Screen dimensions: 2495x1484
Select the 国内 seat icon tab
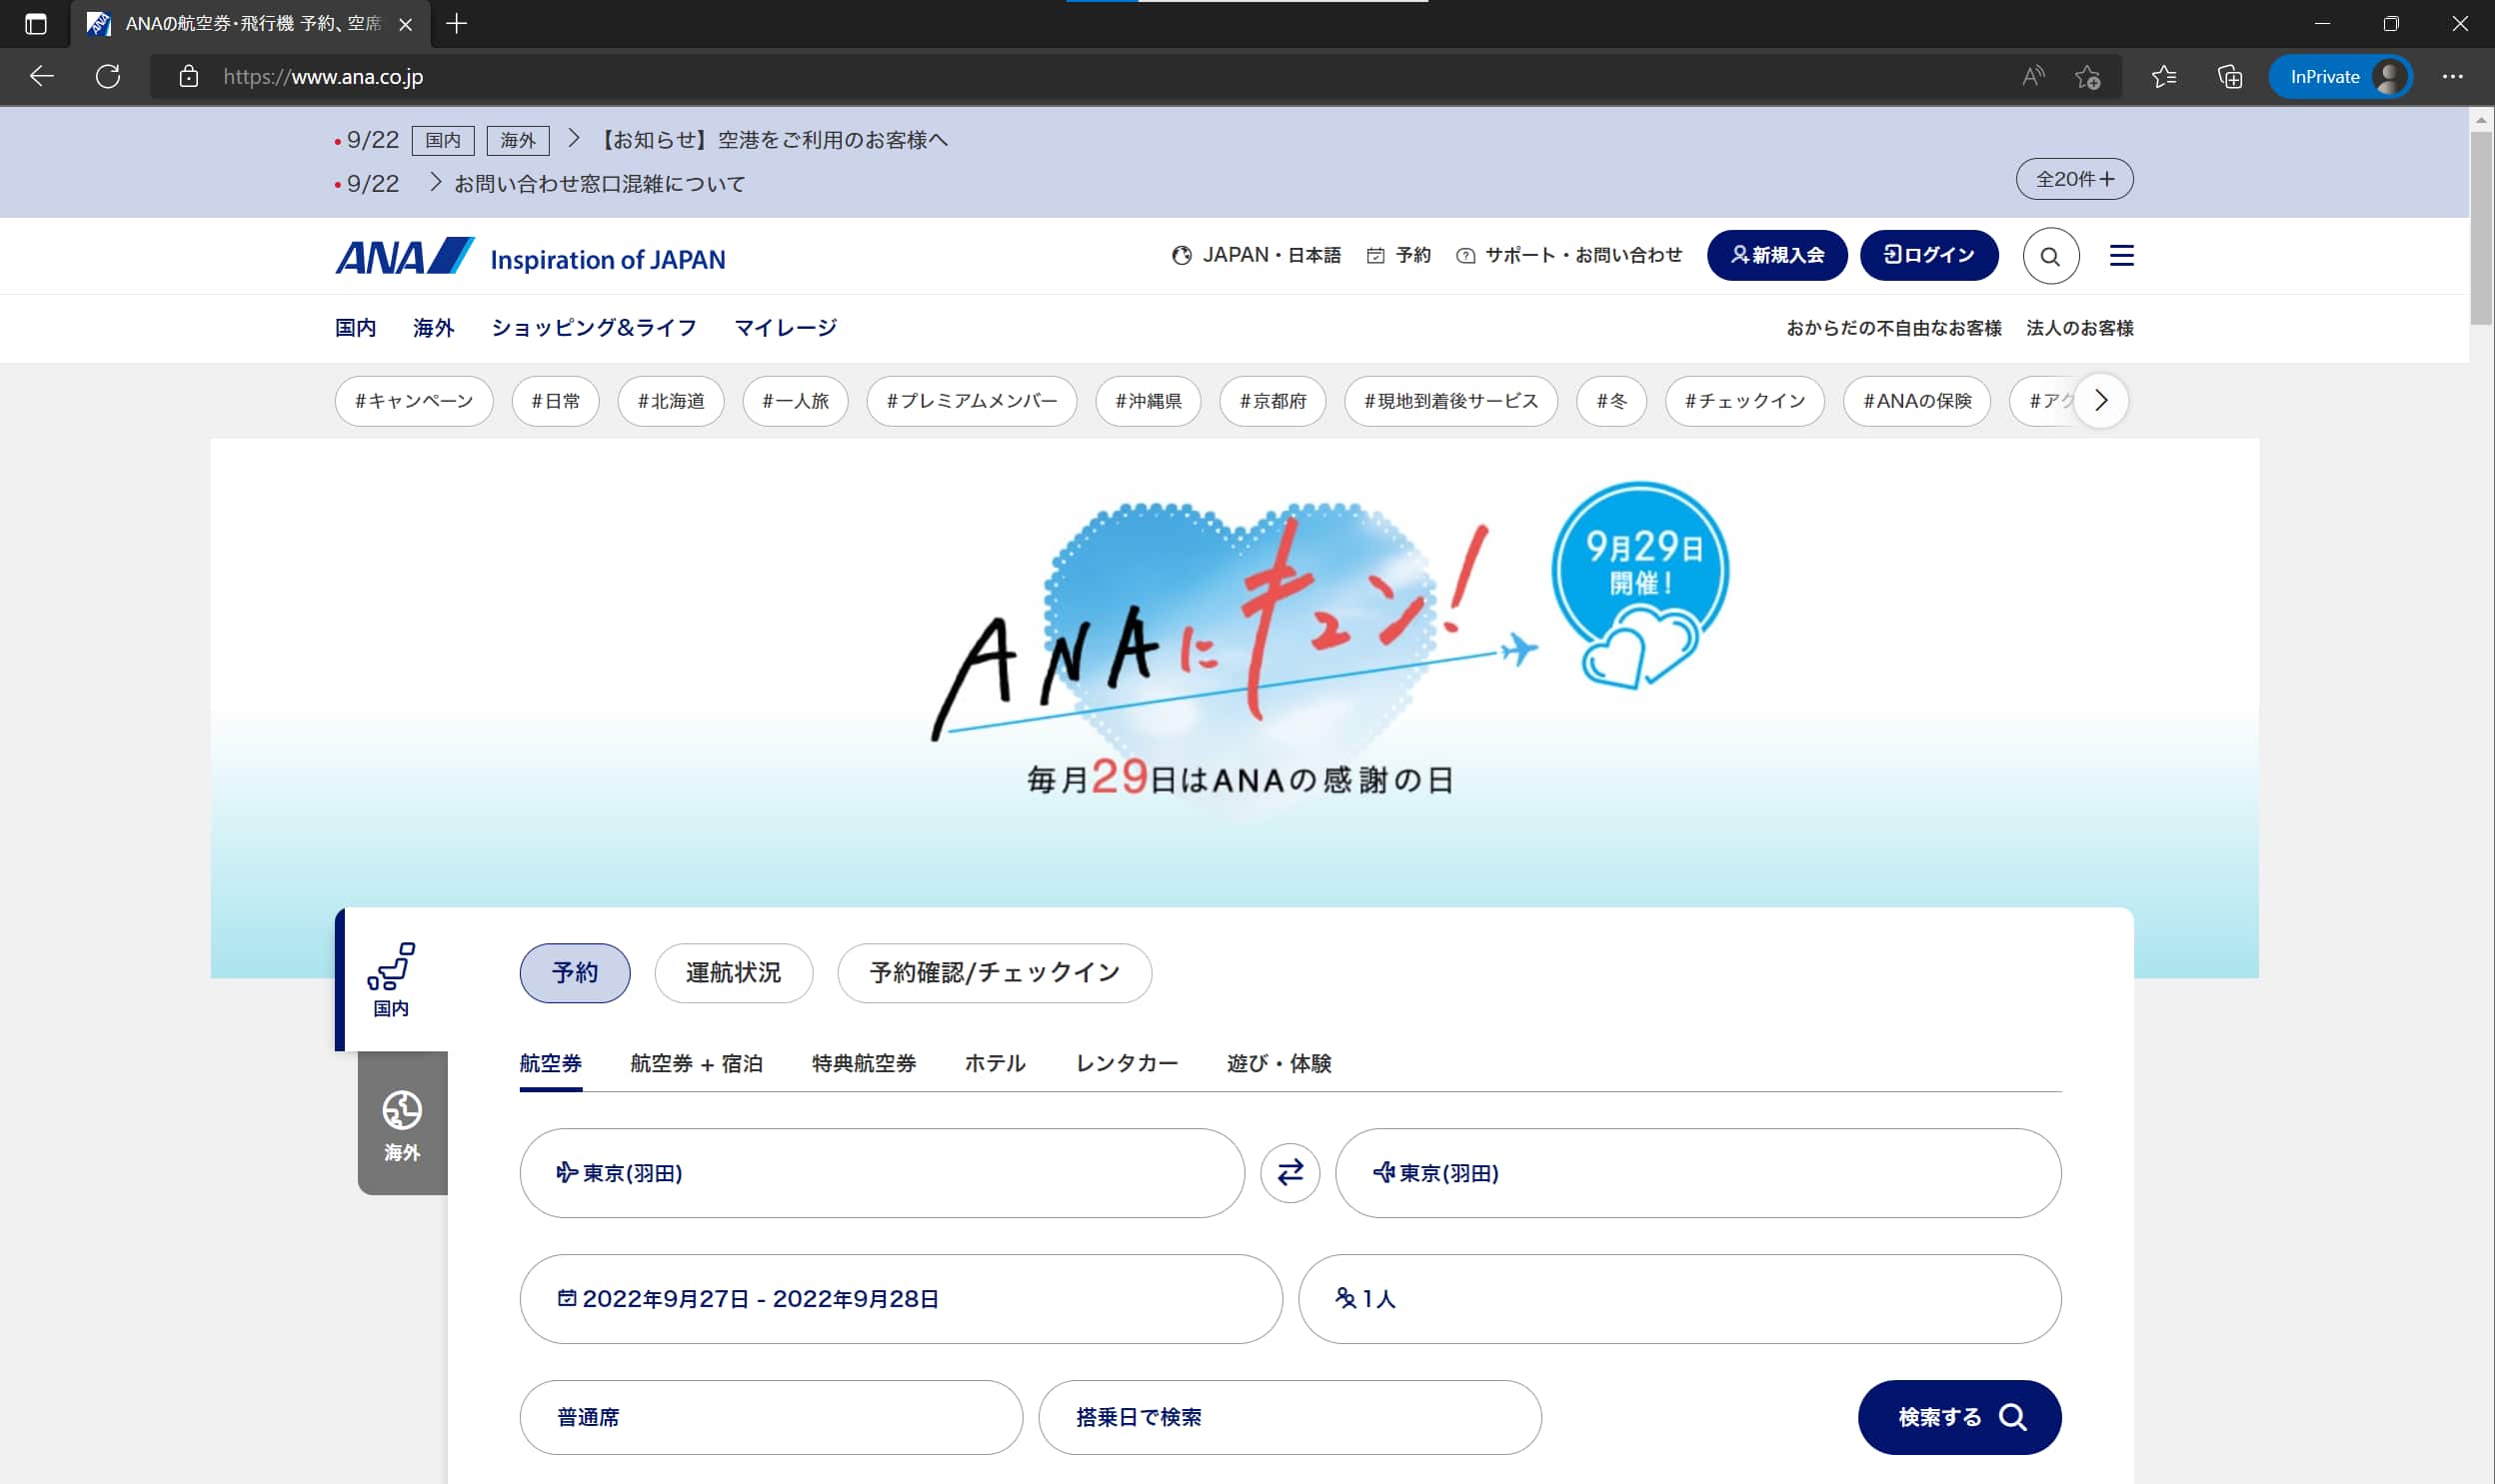[x=391, y=980]
